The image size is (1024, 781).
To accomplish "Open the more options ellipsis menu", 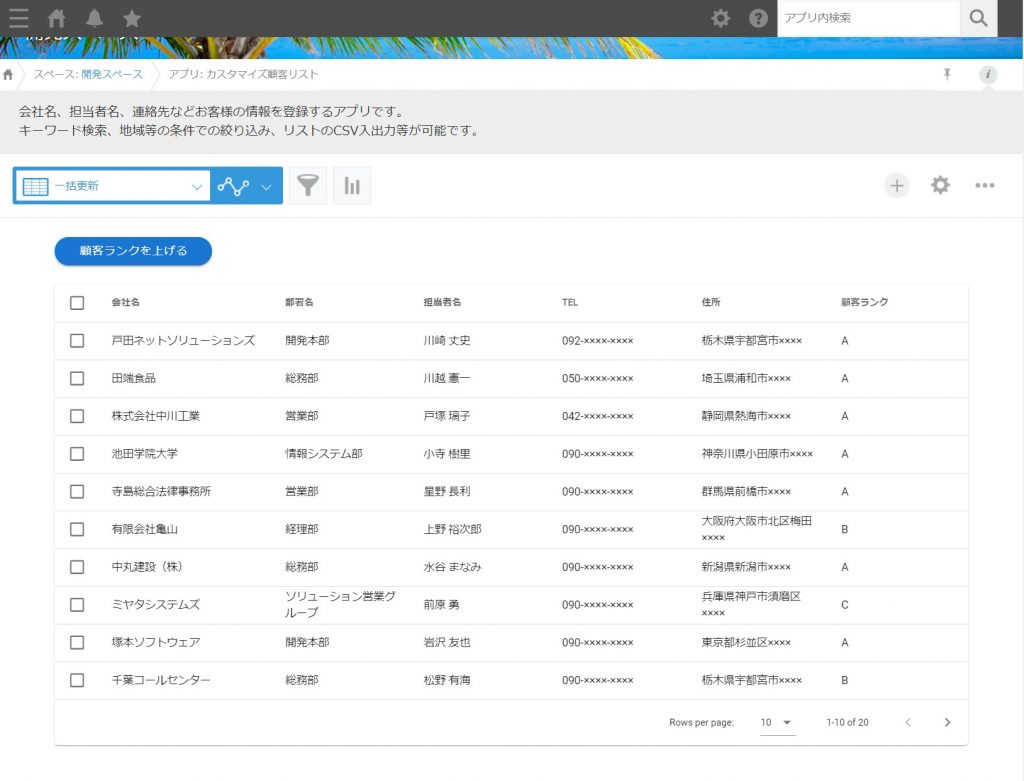I will tap(984, 185).
